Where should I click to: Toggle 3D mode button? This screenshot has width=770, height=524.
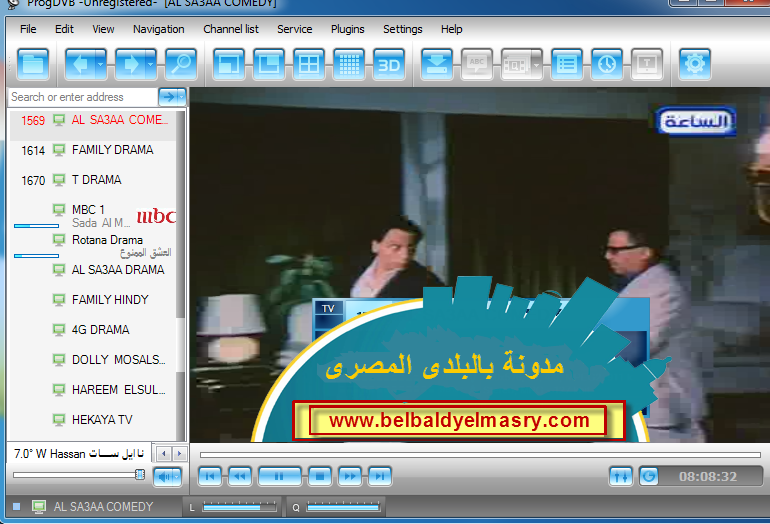pos(389,64)
